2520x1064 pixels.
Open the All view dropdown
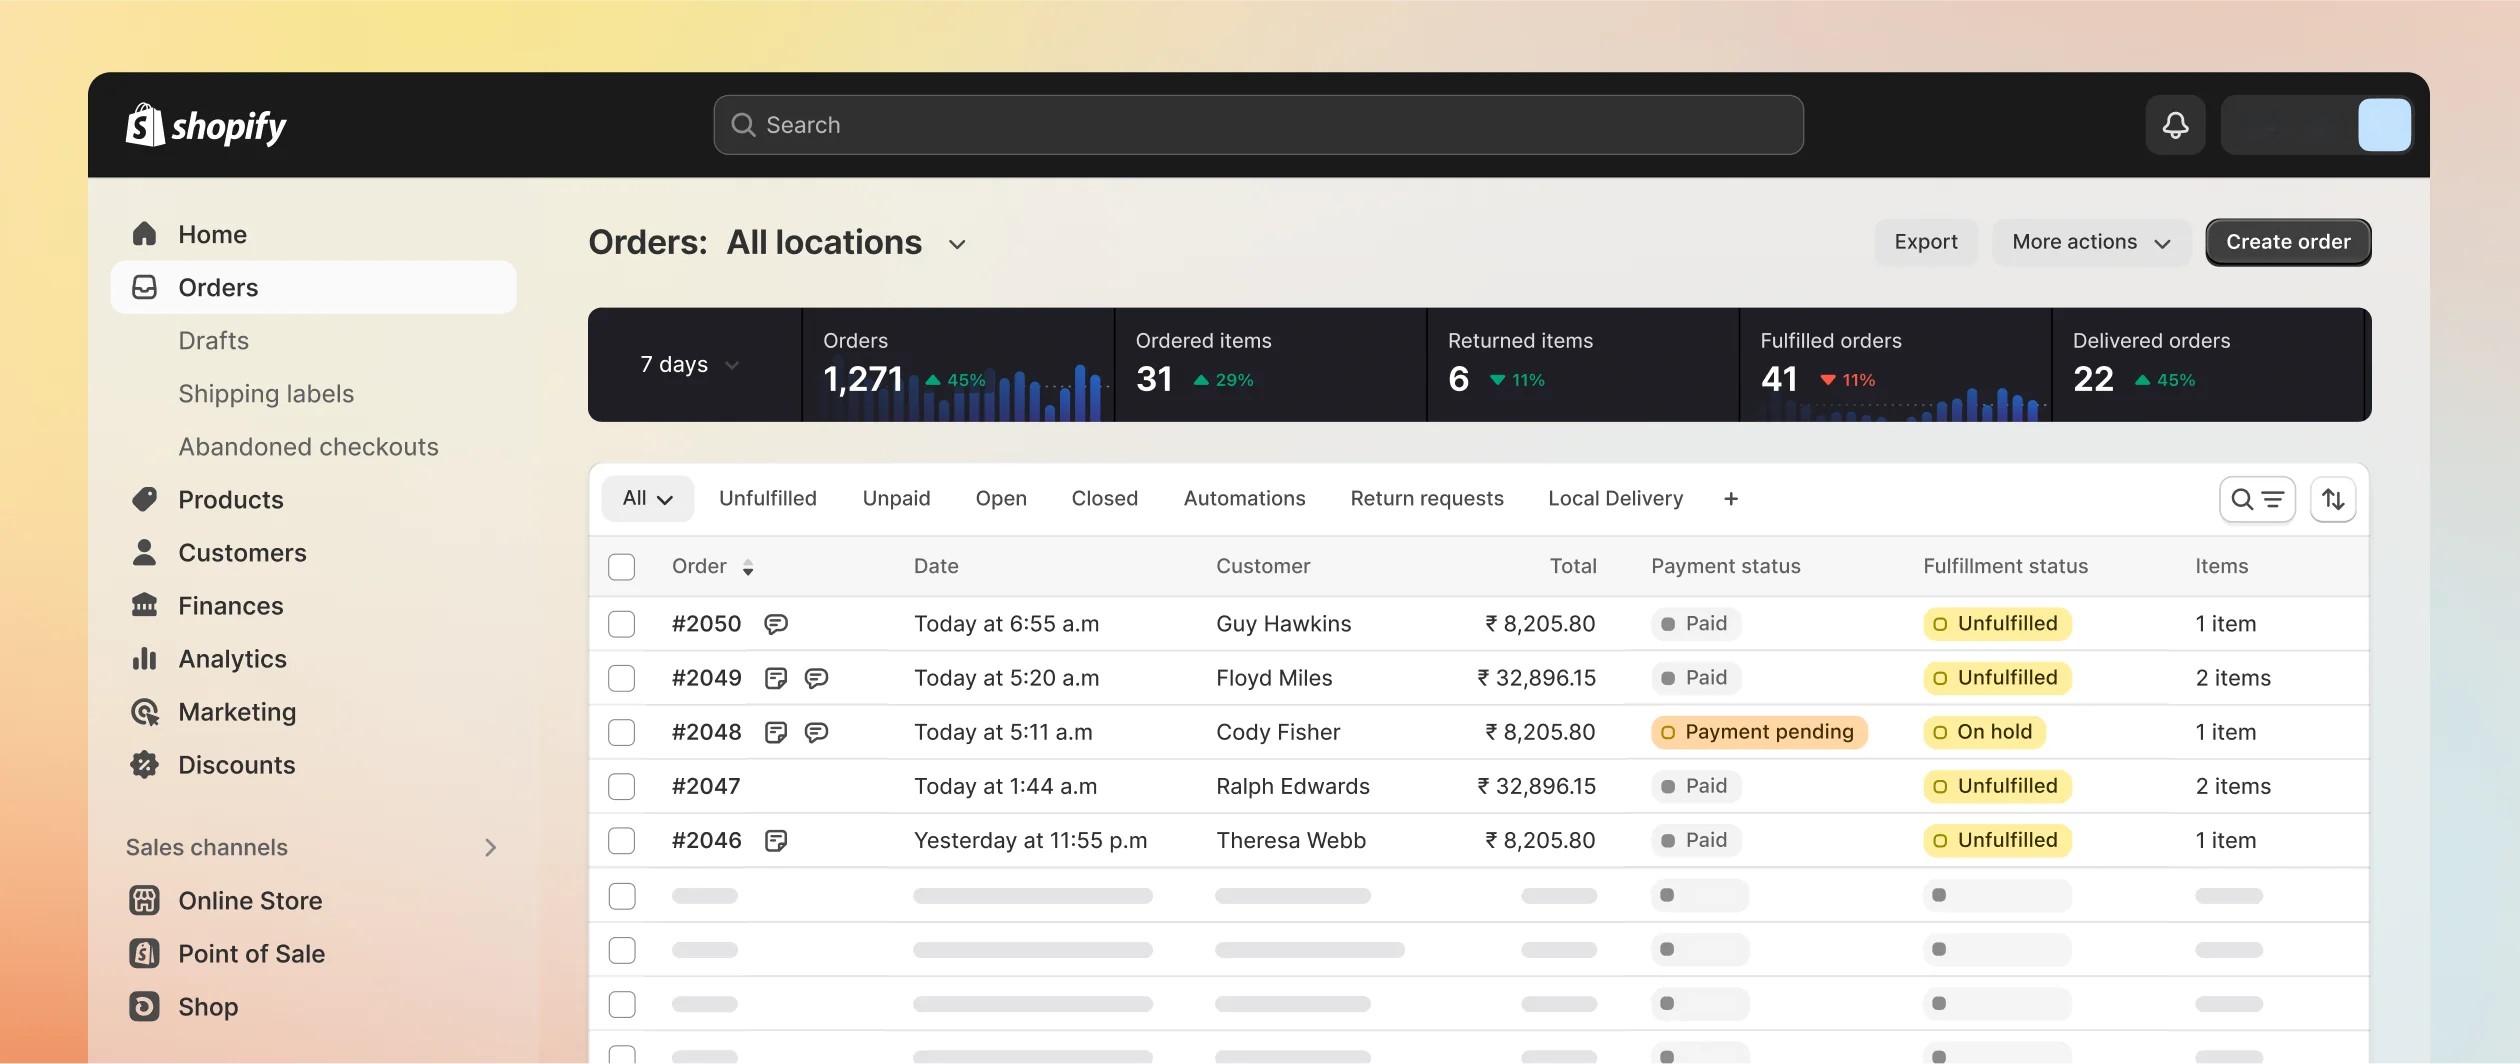[x=647, y=498]
